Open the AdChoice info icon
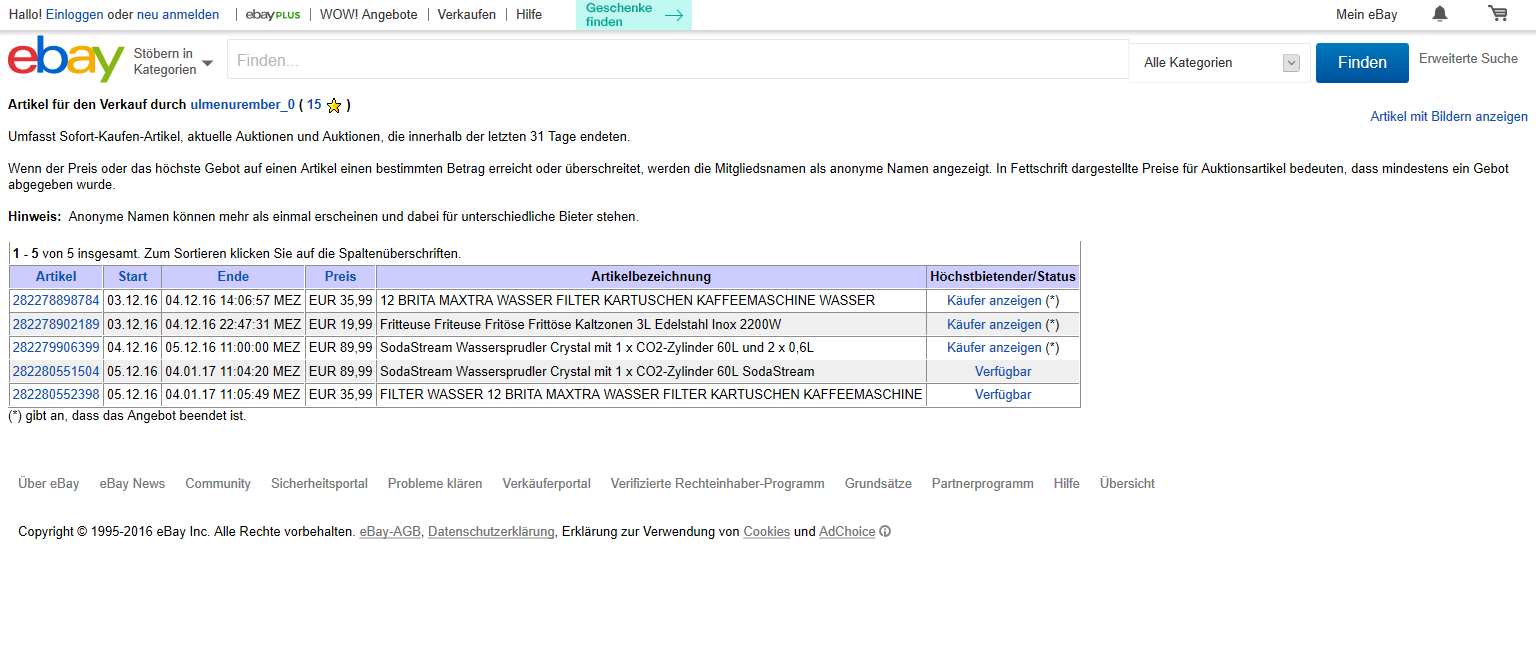The image size is (1536, 654). point(885,532)
